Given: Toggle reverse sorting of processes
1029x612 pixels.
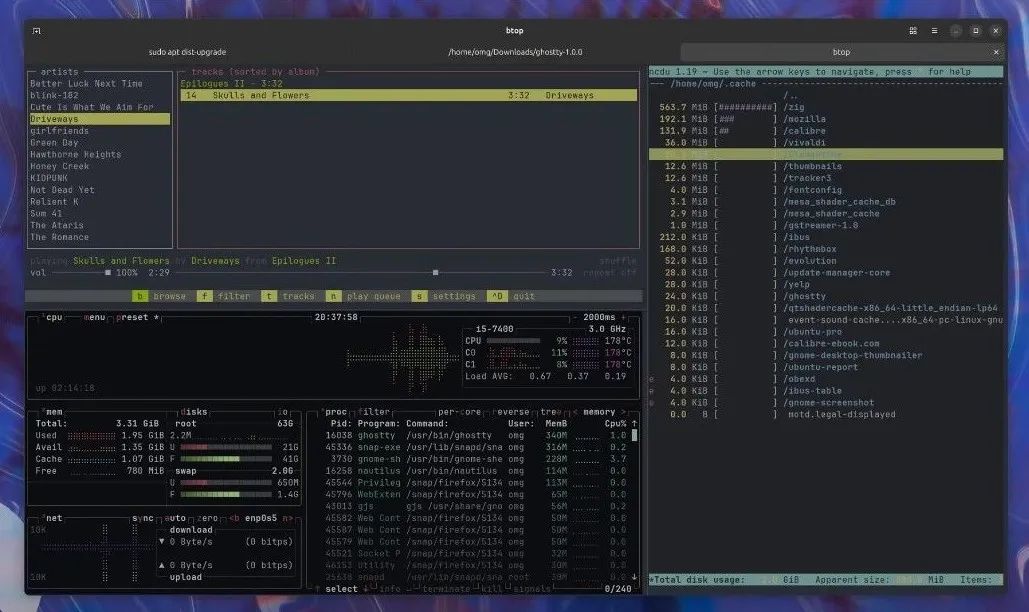Looking at the screenshot, I should [x=511, y=412].
